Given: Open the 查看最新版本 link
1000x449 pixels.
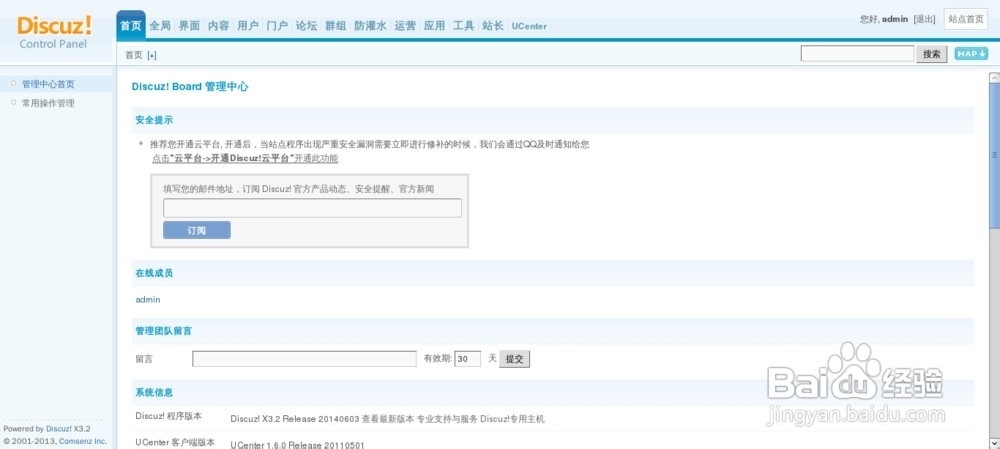Looking at the screenshot, I should click(388, 419).
